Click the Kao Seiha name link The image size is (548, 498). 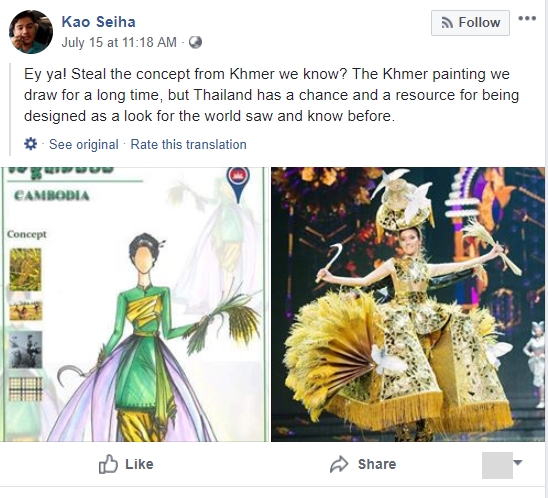[x=99, y=22]
